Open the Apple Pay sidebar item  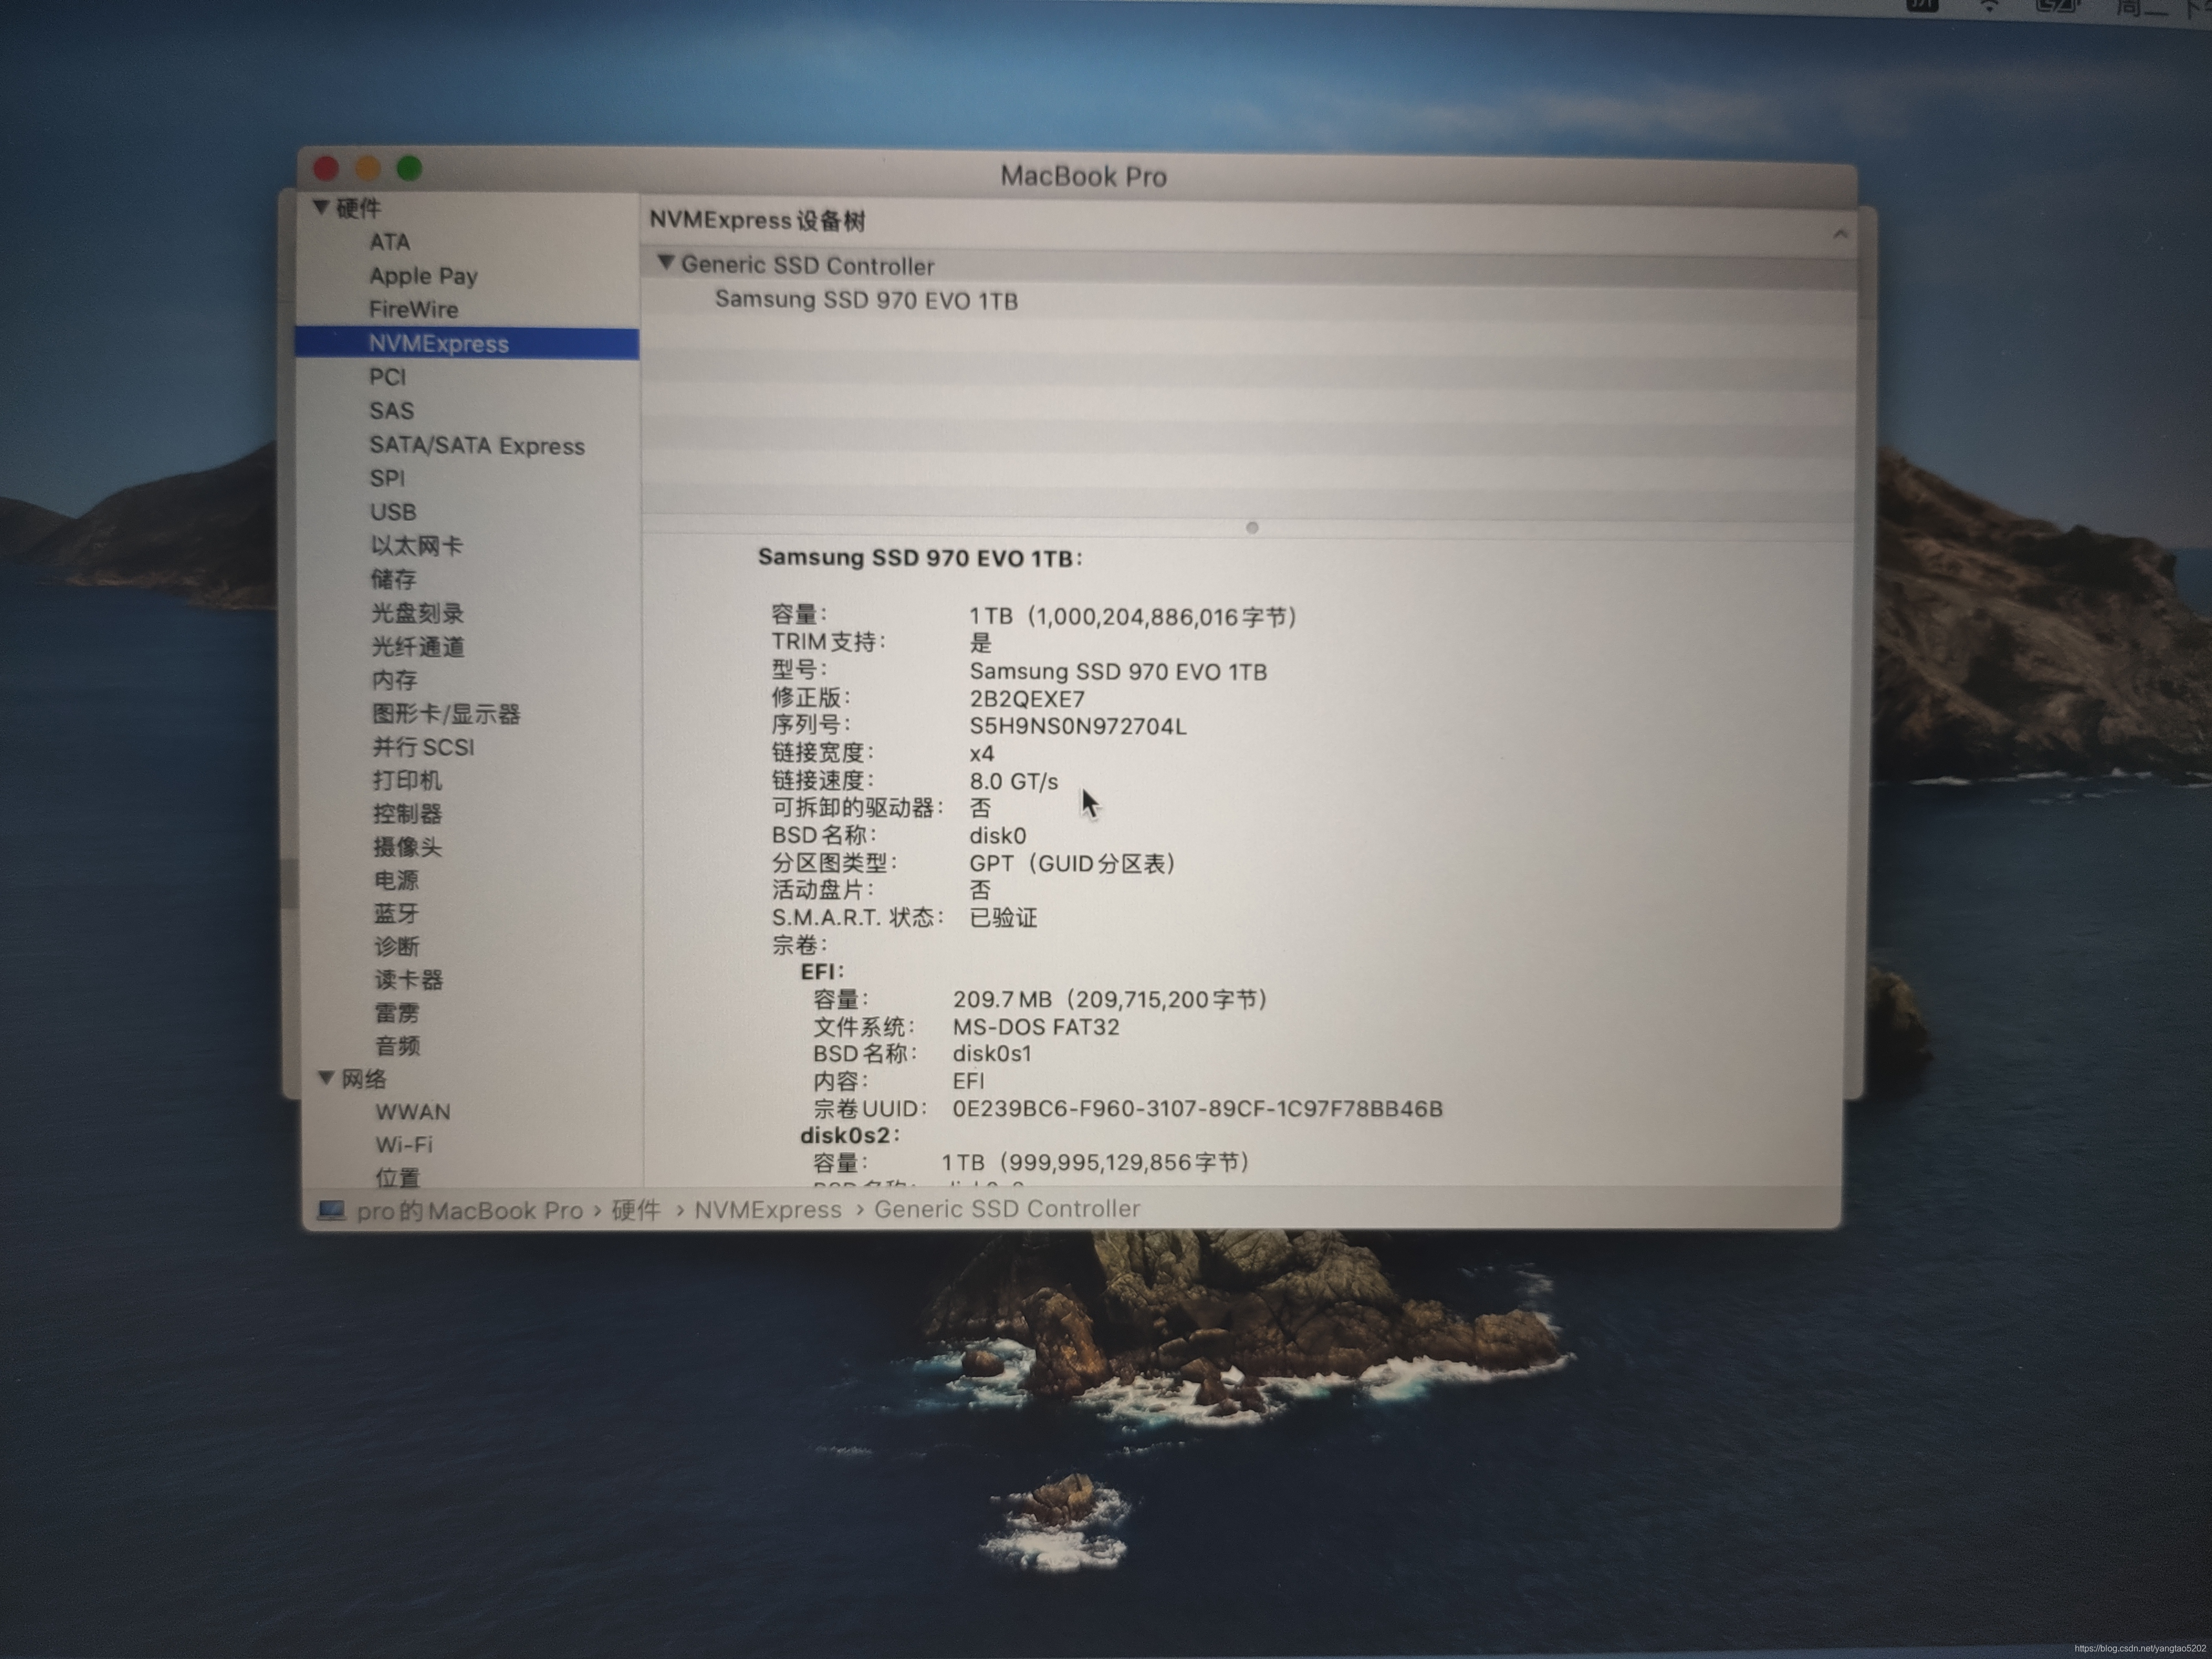[x=423, y=275]
